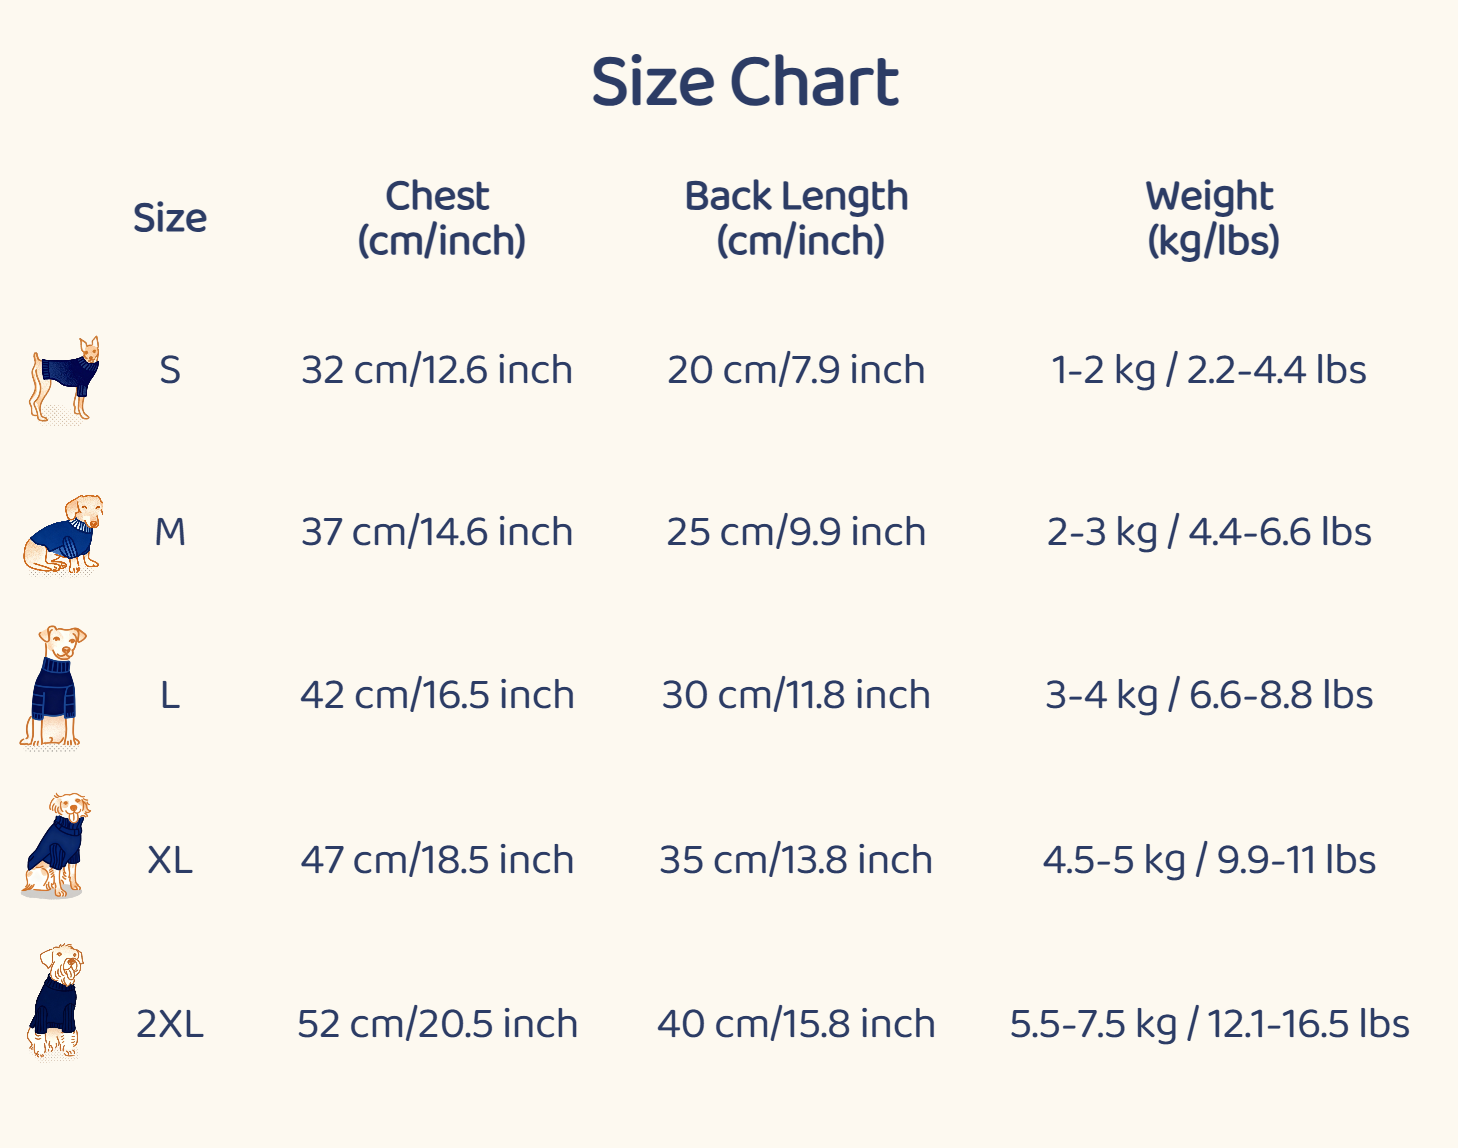Click chest value 32 cm/12.6 inch
1458x1148 pixels.
(437, 371)
